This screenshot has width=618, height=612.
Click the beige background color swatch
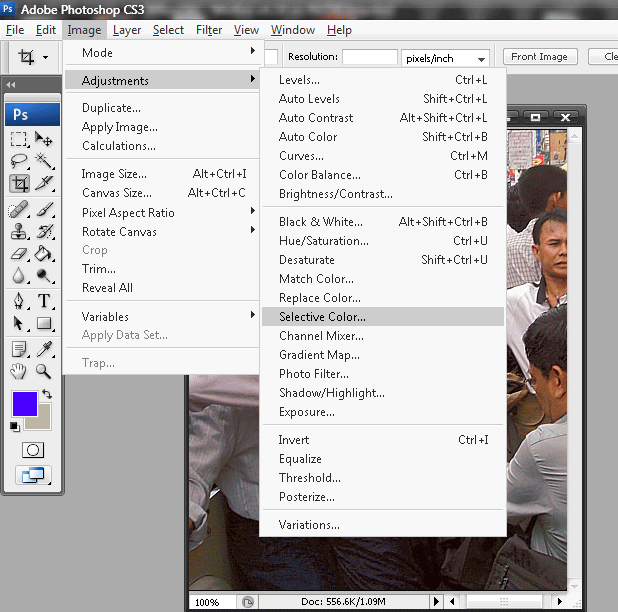[44, 422]
